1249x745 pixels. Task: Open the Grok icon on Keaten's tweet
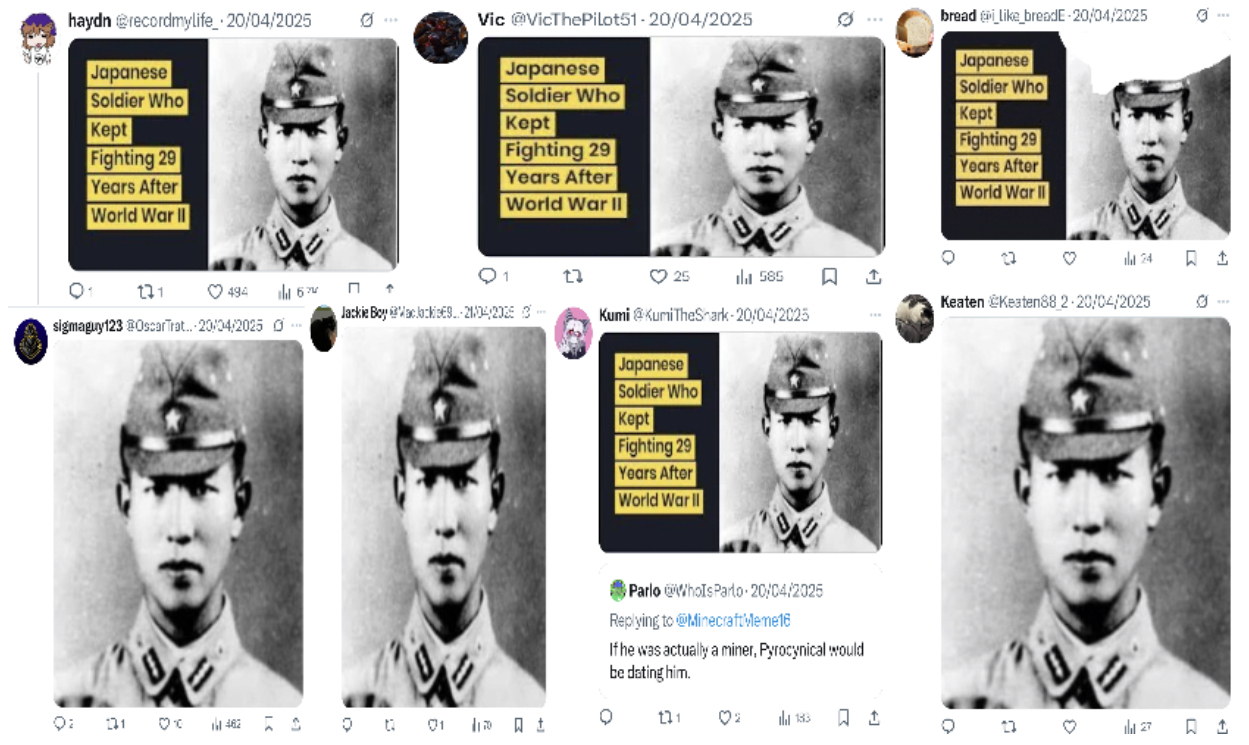coord(1201,302)
